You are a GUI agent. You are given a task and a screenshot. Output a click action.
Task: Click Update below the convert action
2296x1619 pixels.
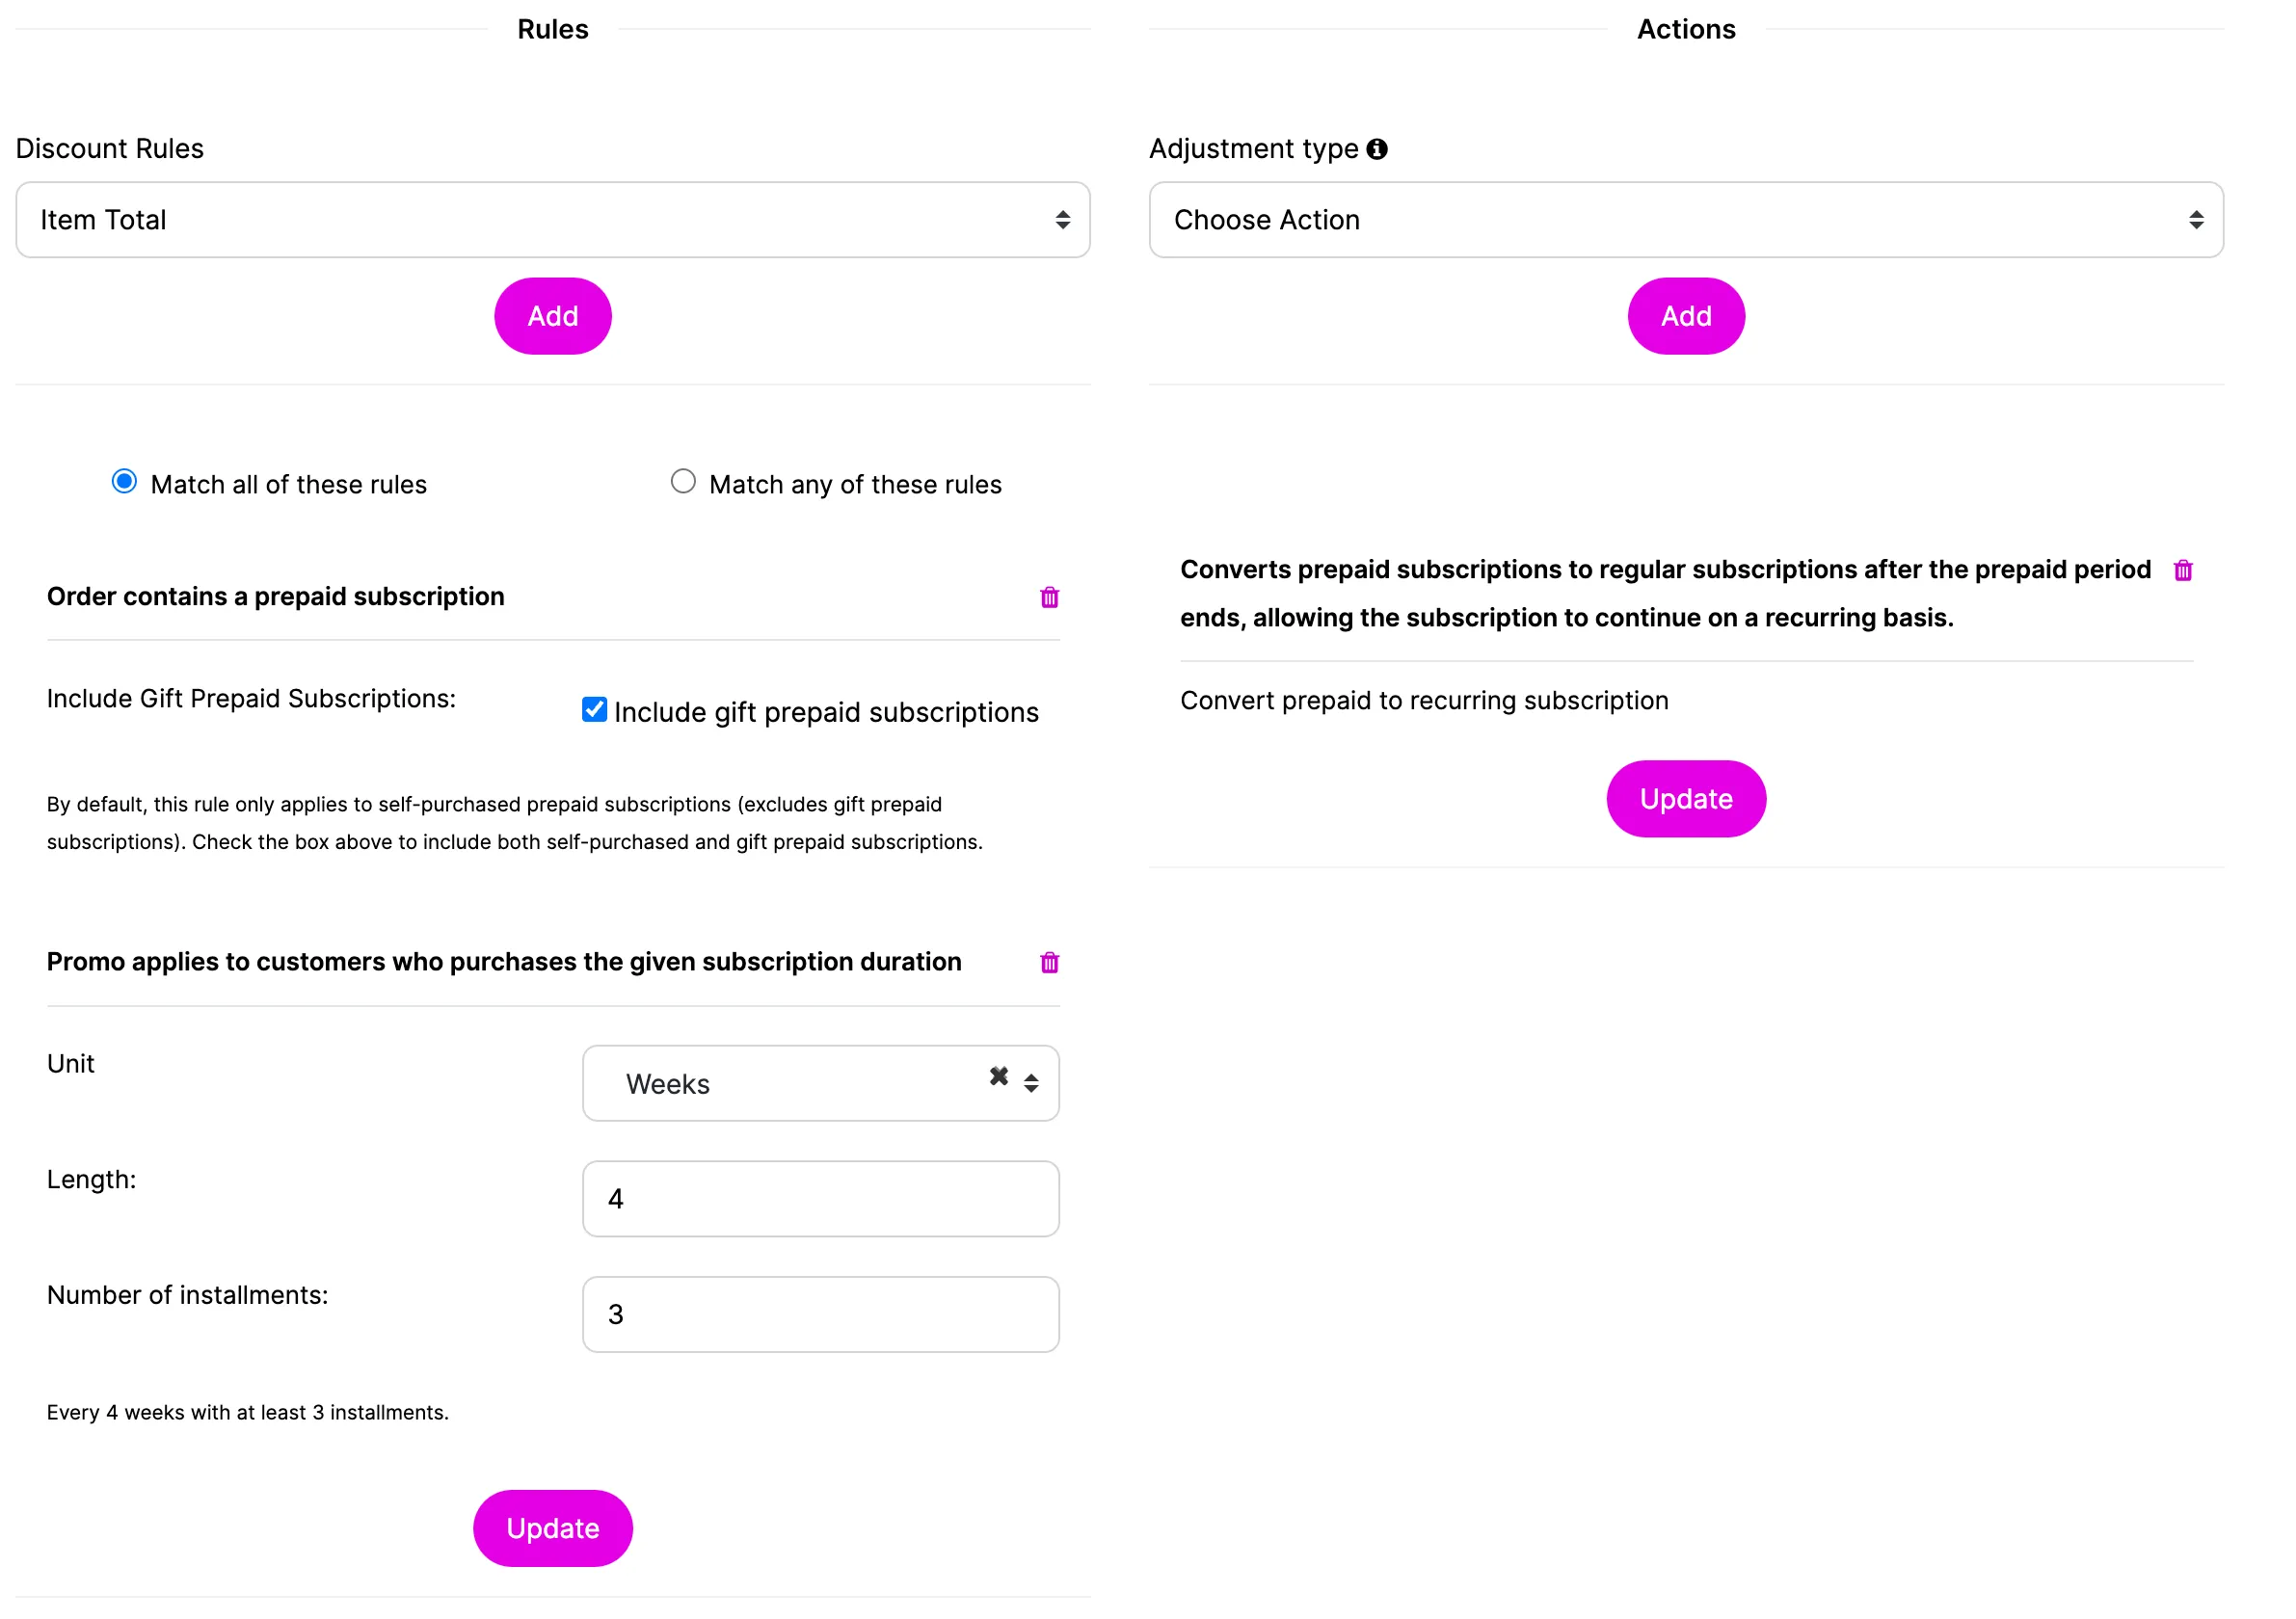[1686, 799]
